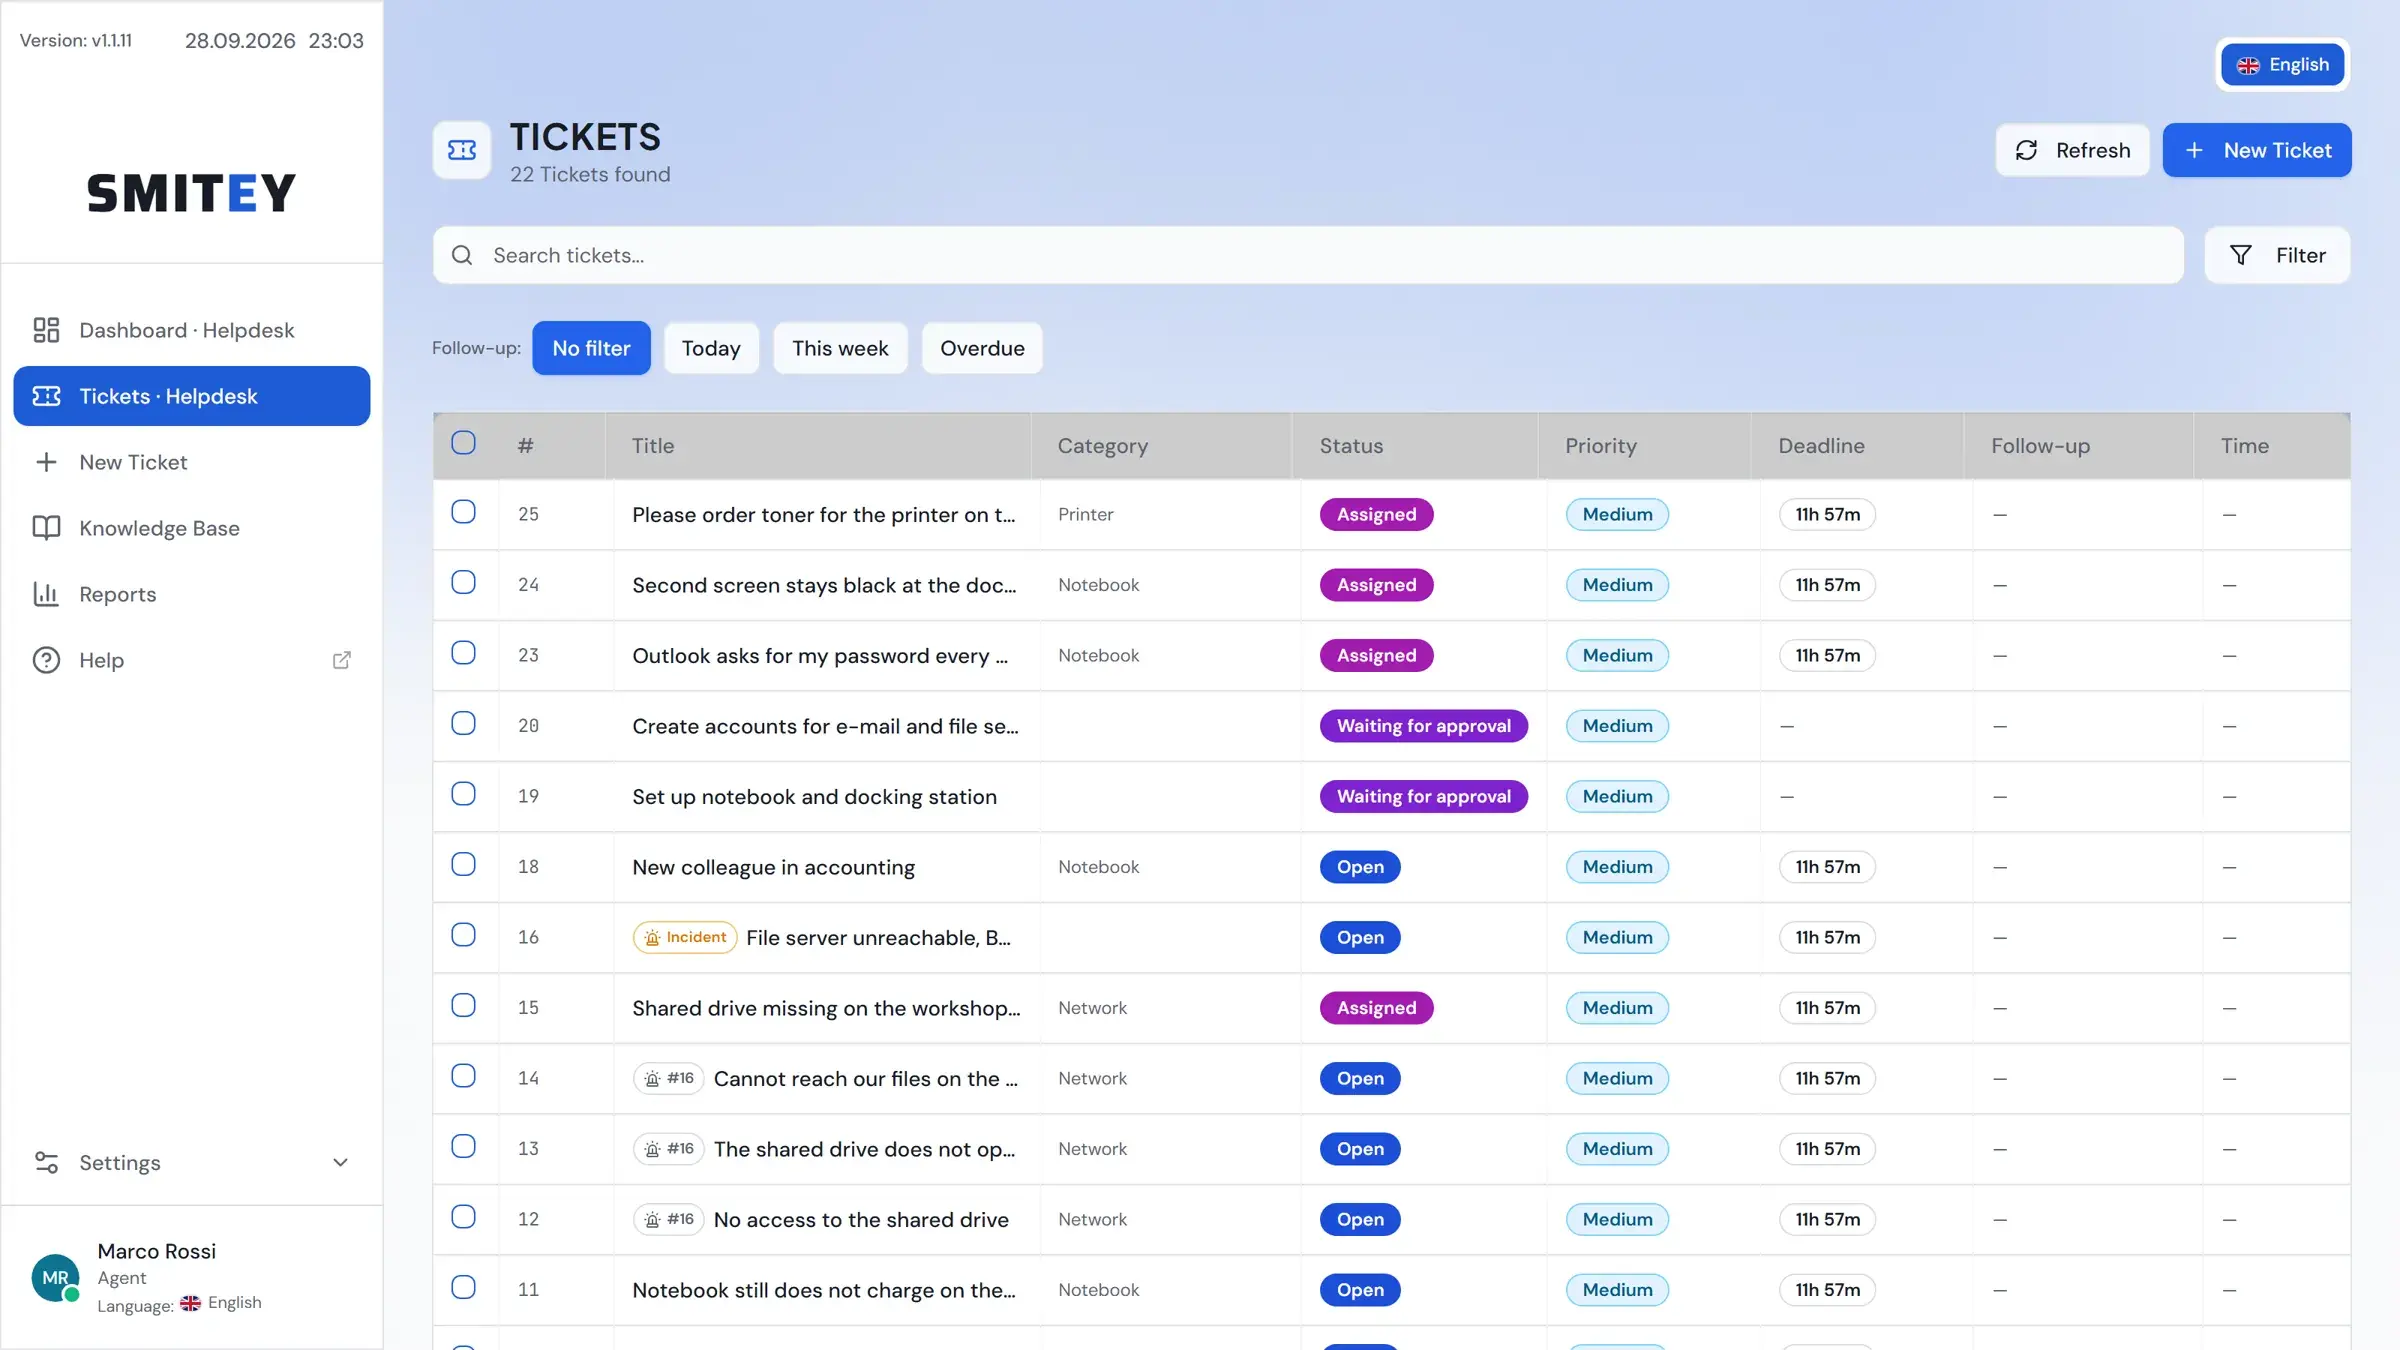Open the Filter panel button
This screenshot has height=1350, width=2400.
(x=2277, y=255)
